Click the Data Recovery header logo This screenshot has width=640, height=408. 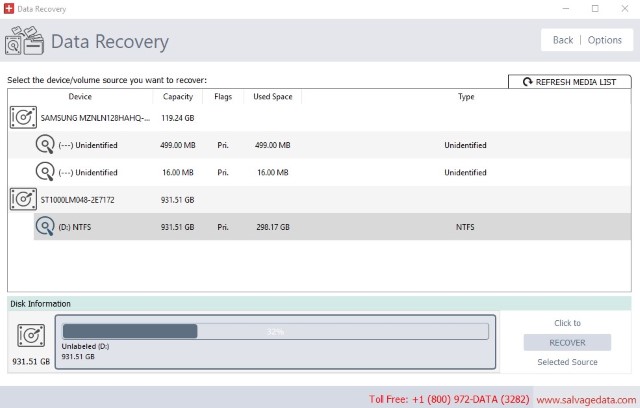pos(23,42)
